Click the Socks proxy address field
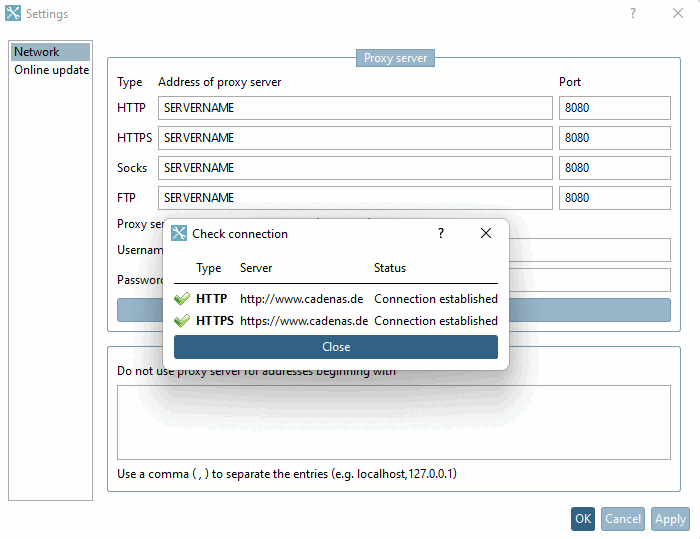Image resolution: width=700 pixels, height=539 pixels. (355, 167)
